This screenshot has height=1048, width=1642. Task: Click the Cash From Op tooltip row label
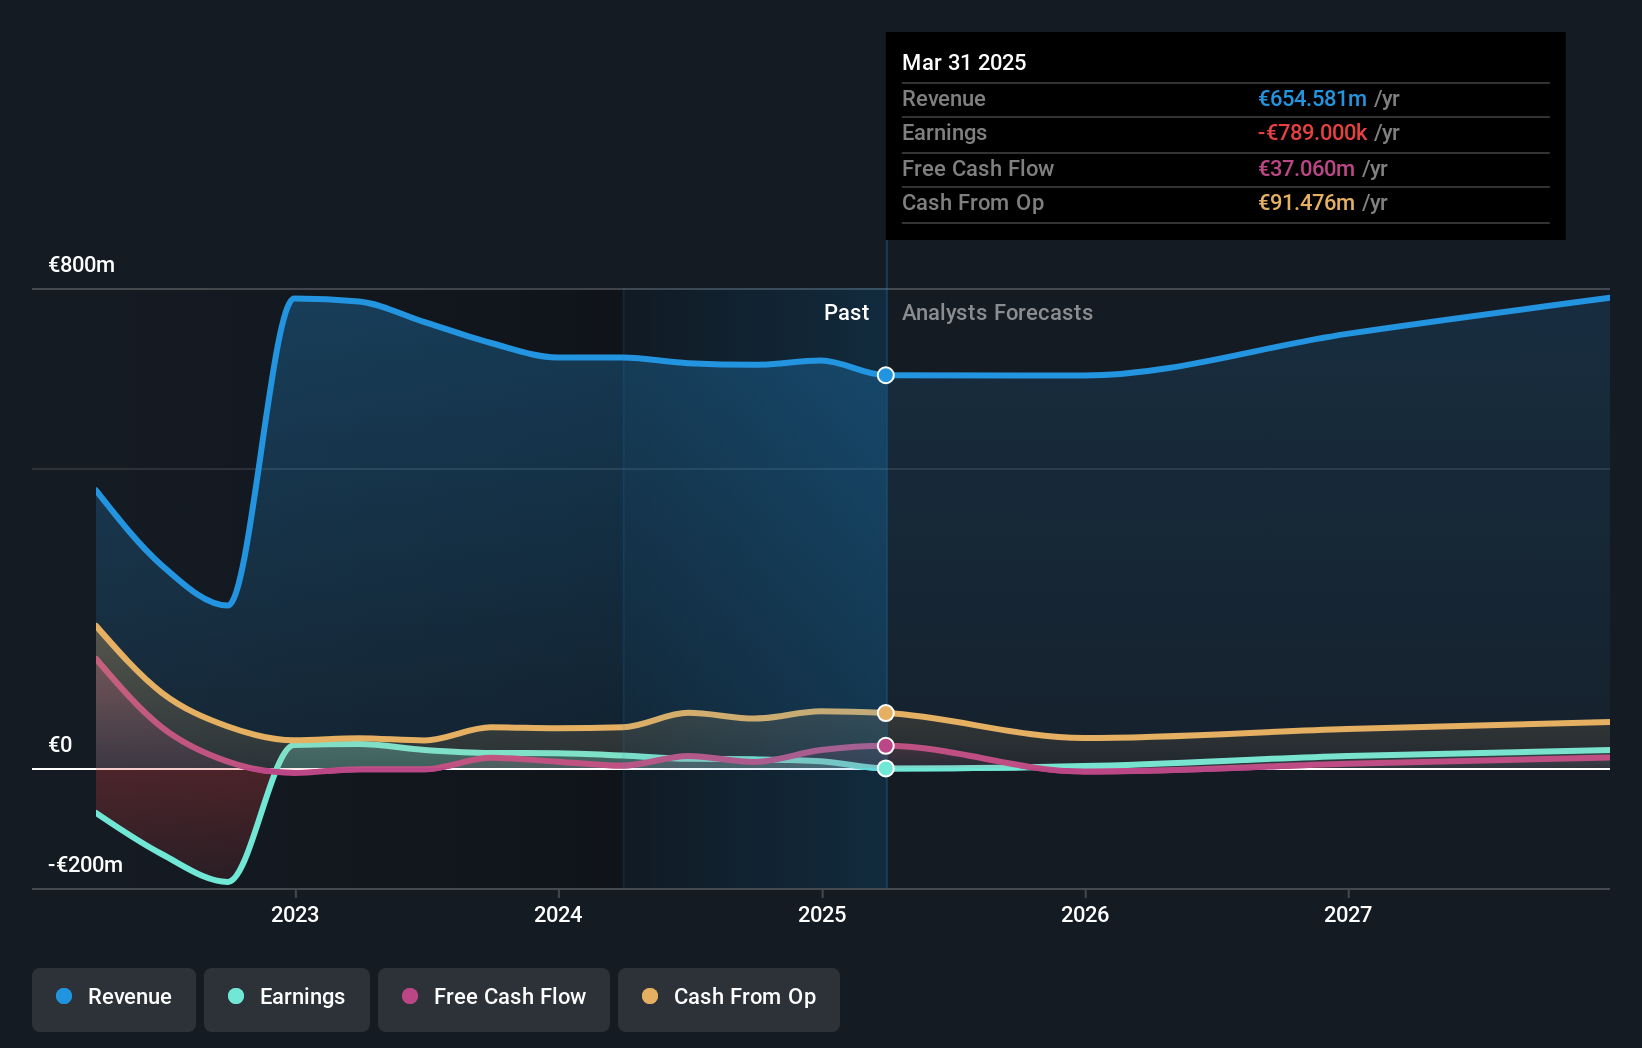point(973,203)
